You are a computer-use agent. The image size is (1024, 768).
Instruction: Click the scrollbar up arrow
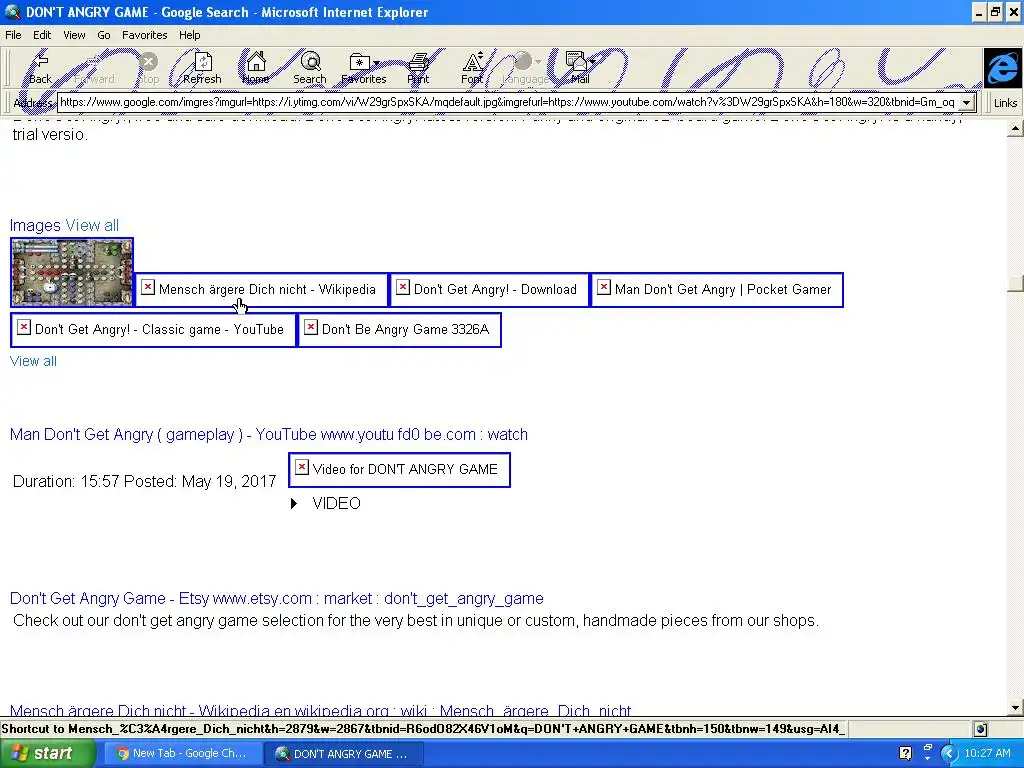(1015, 128)
